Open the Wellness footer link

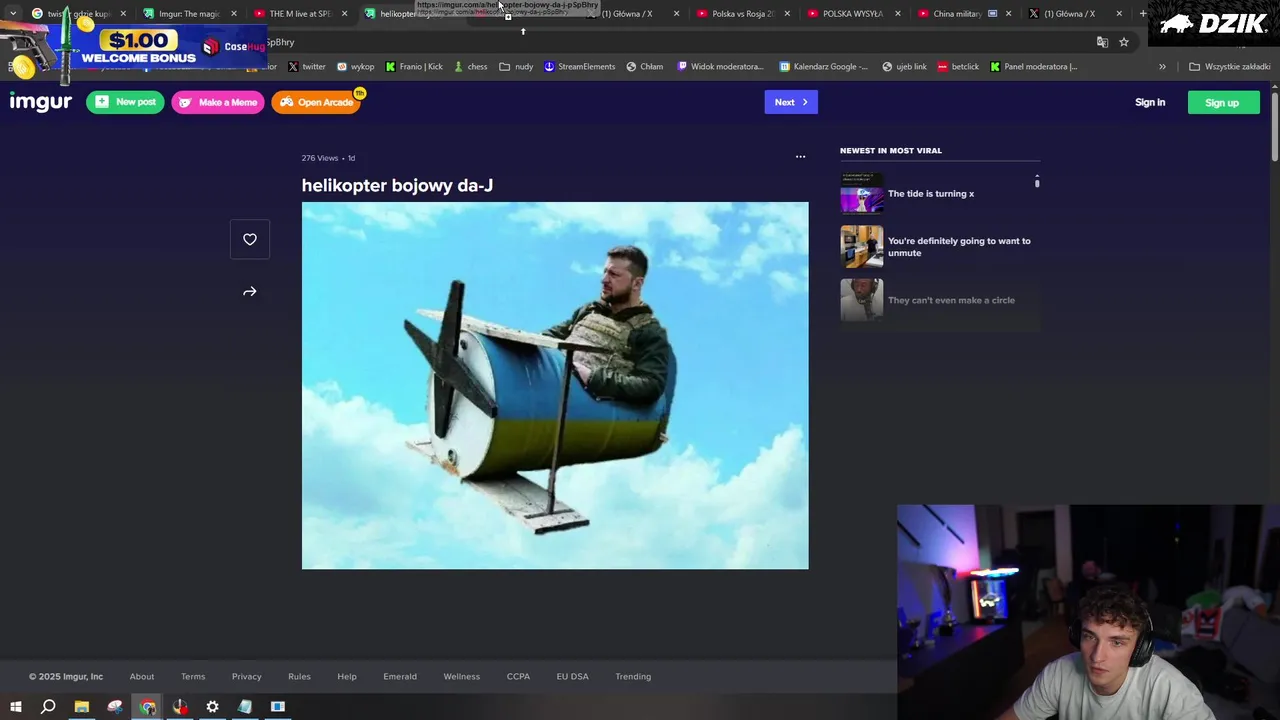pos(462,677)
